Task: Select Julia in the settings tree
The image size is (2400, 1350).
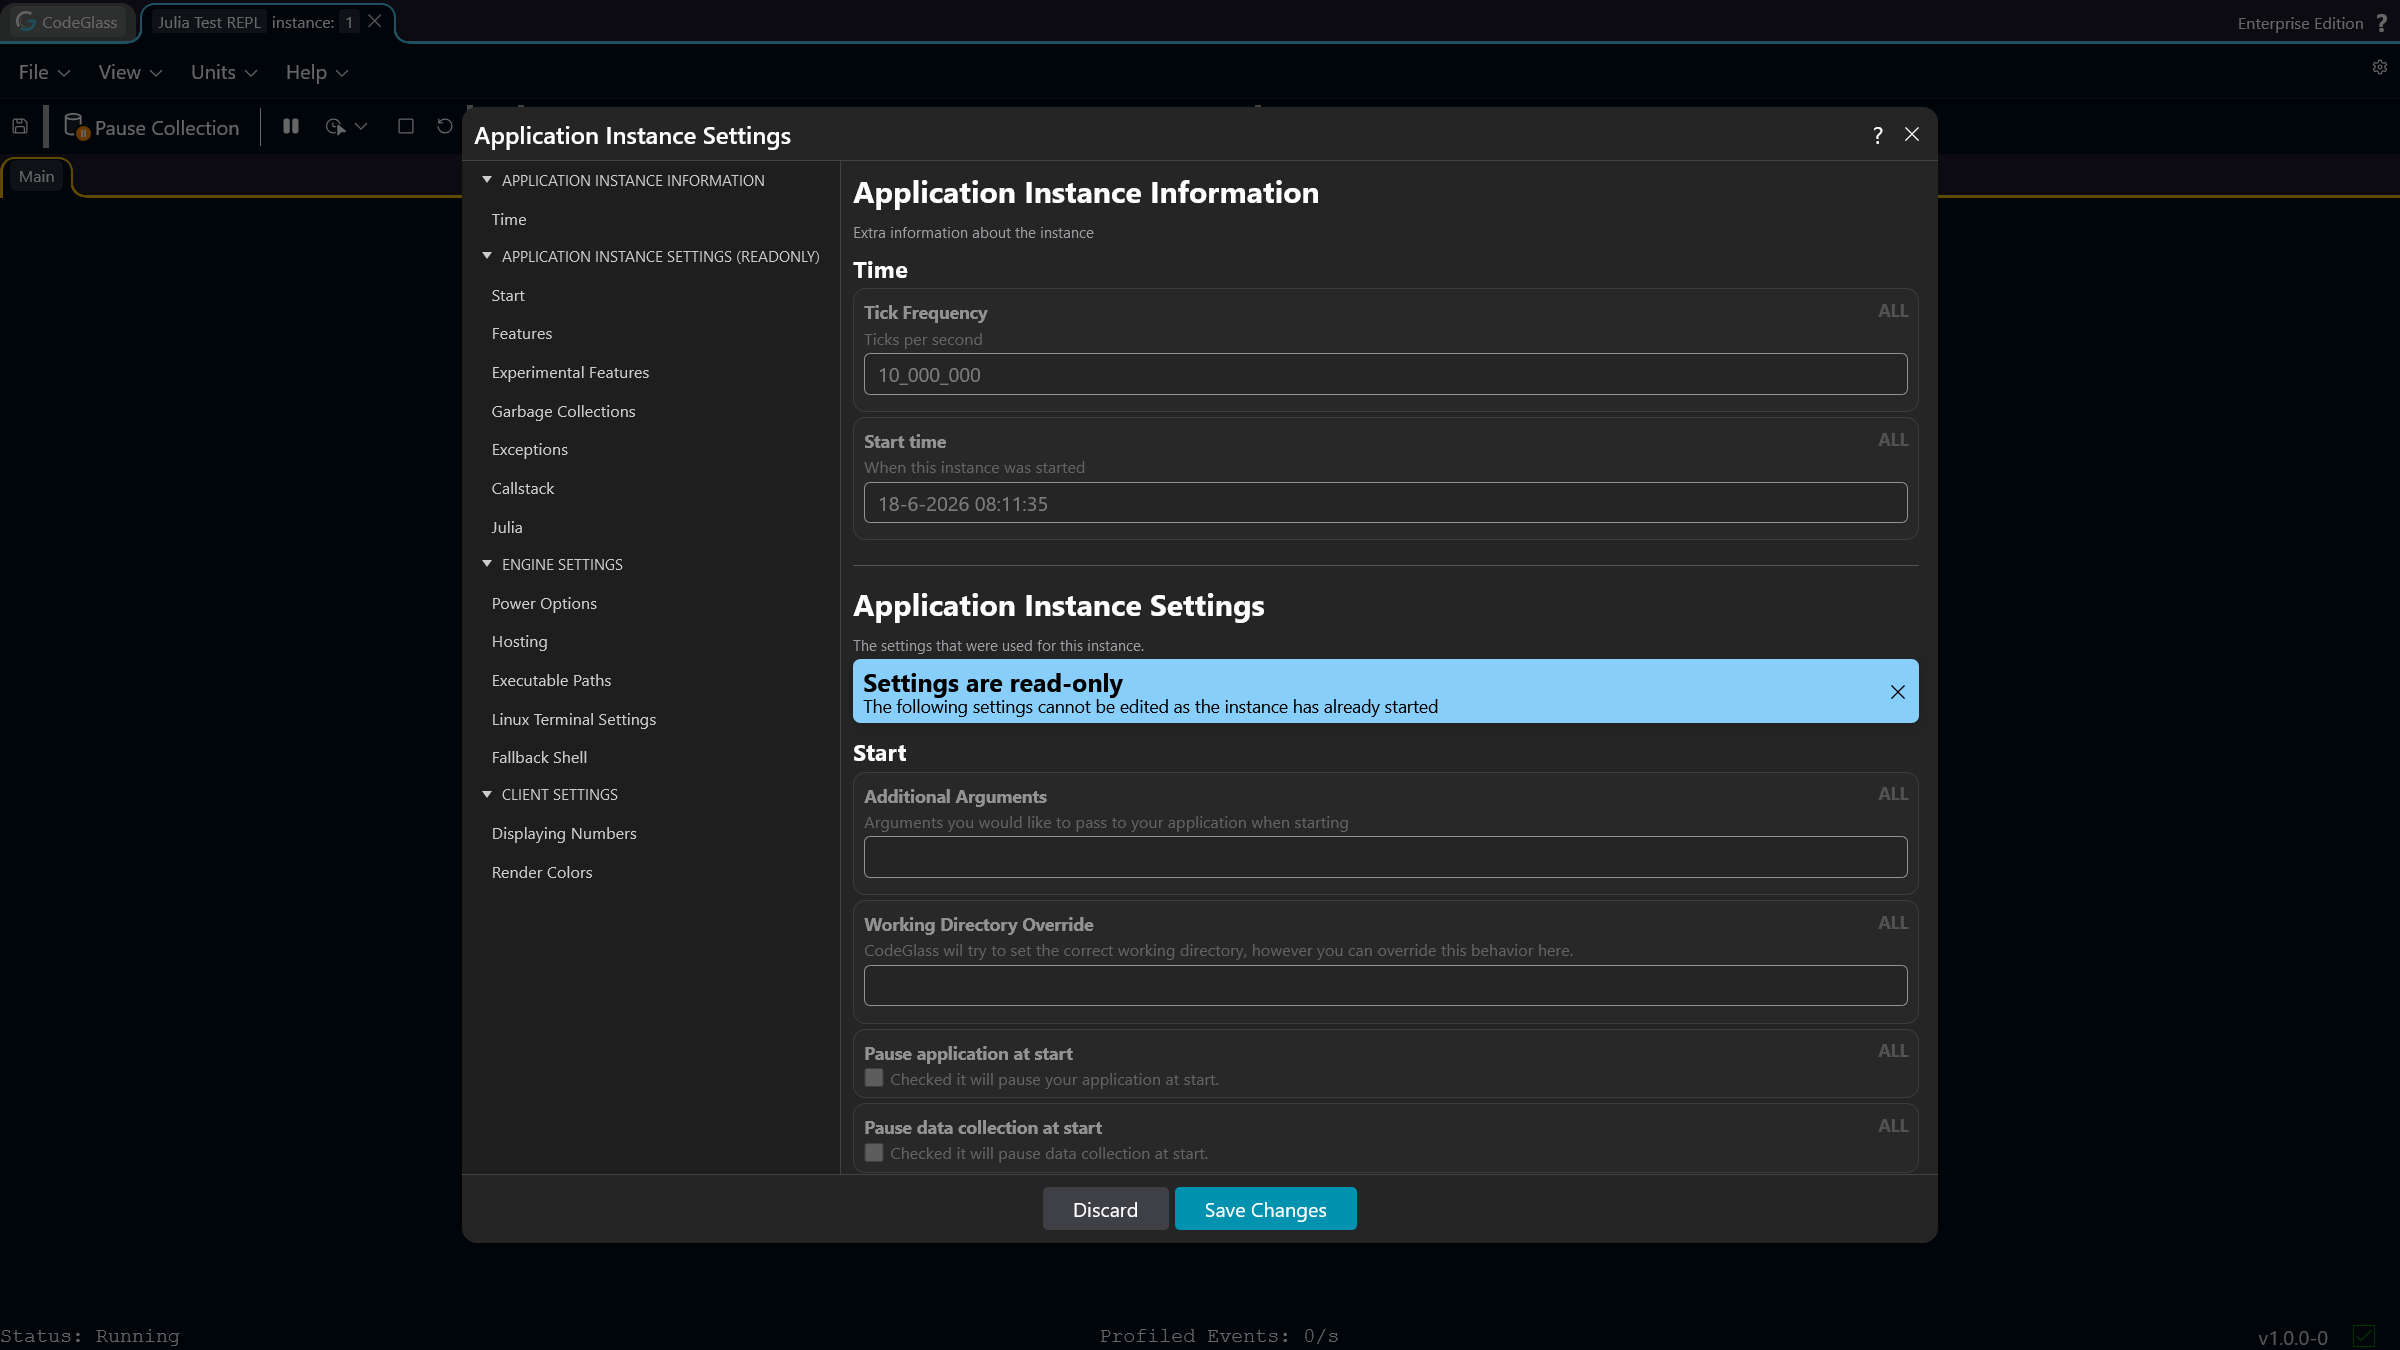Action: click(506, 527)
